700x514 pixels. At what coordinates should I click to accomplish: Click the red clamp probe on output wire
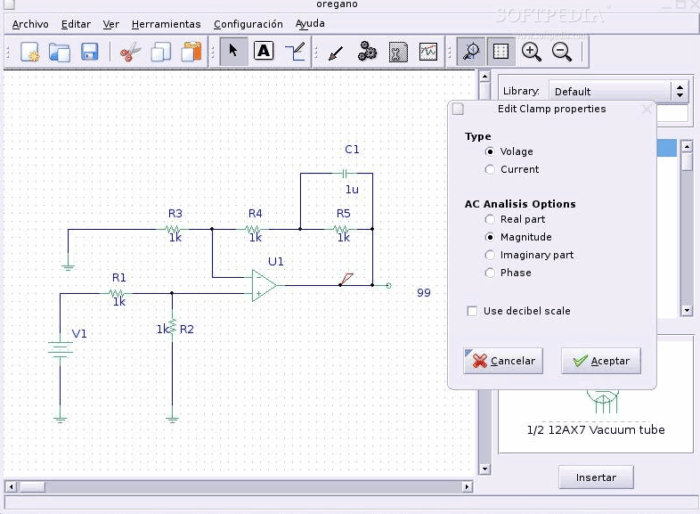(346, 279)
